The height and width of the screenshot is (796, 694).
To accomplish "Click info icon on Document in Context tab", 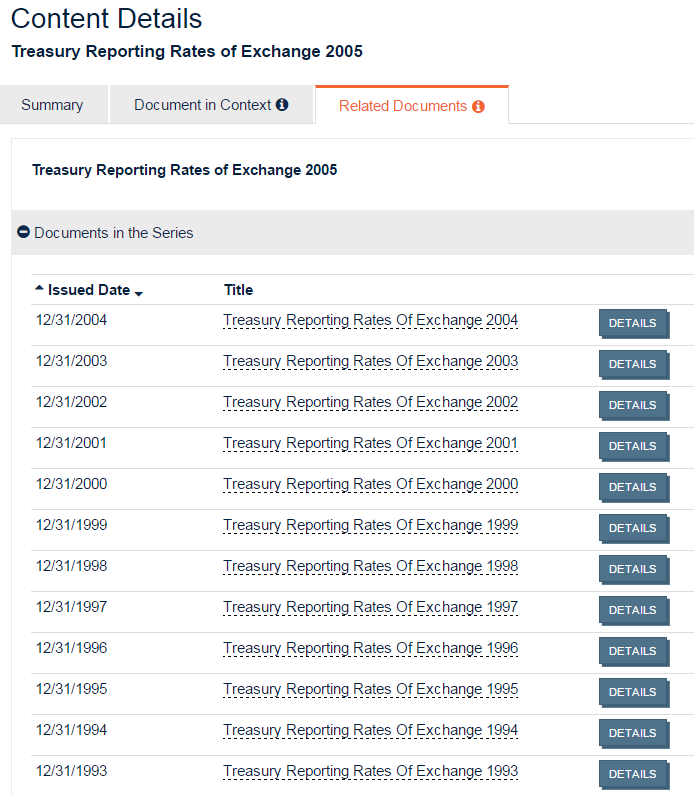I will 282,105.
